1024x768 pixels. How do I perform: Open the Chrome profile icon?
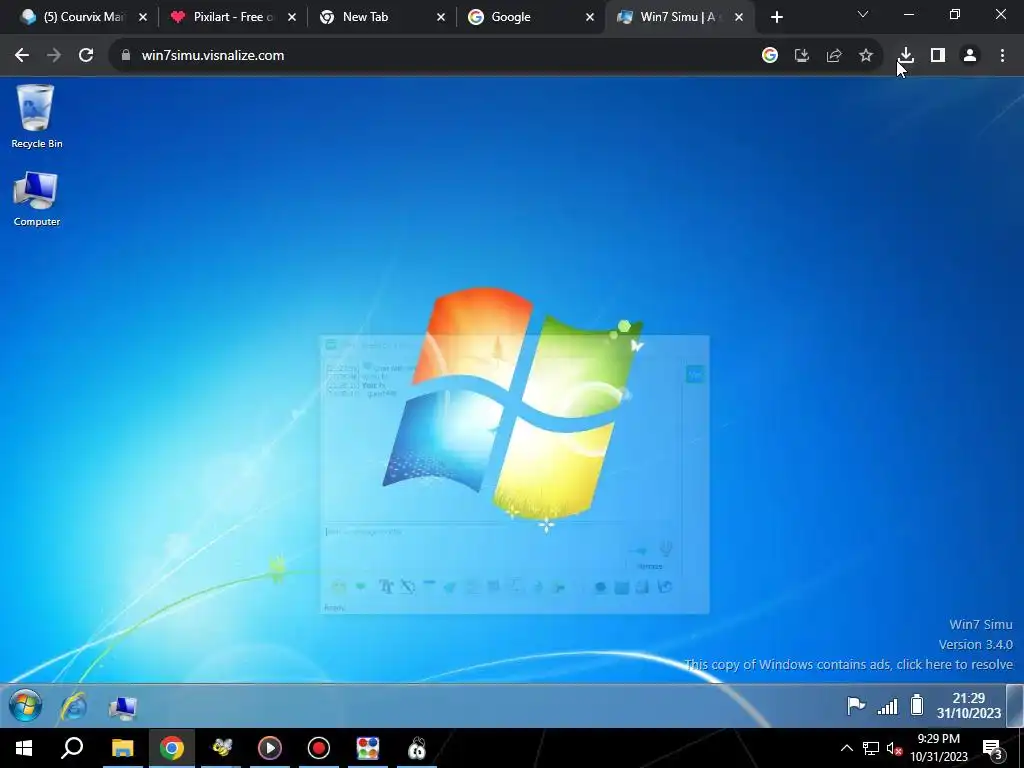pyautogui.click(x=970, y=56)
